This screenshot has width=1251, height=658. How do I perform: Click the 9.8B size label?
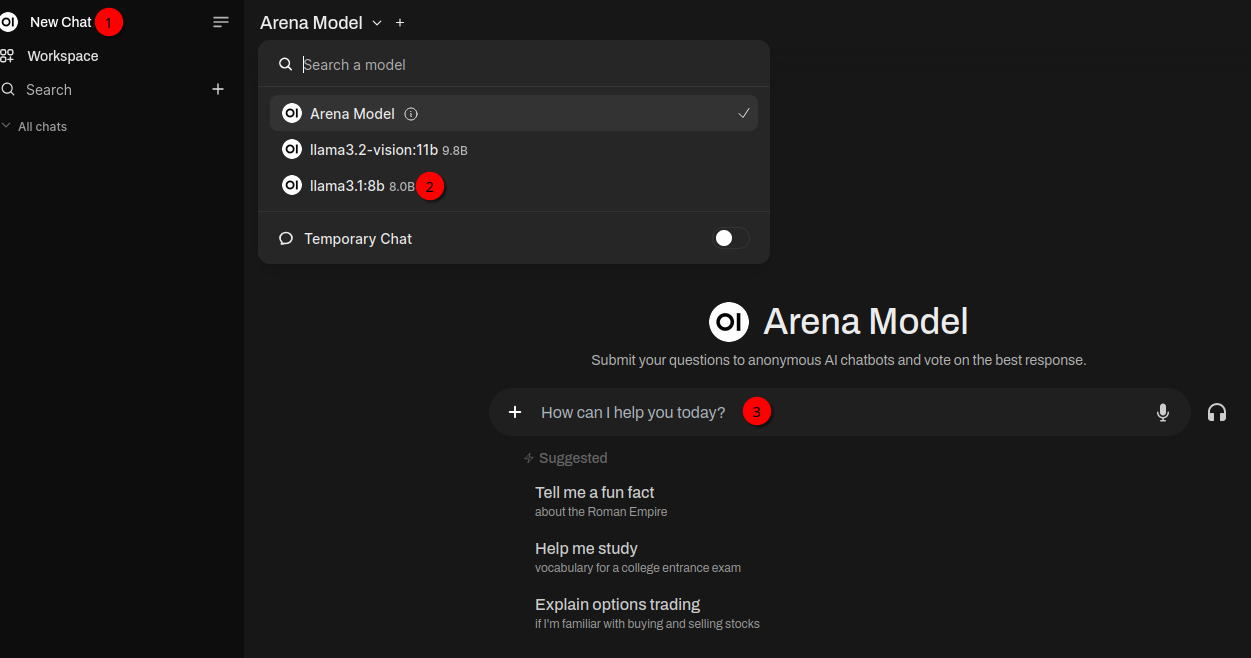455,151
